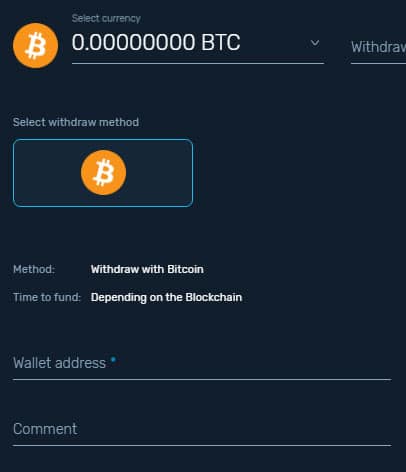Click the Select currency label

pos(106,18)
